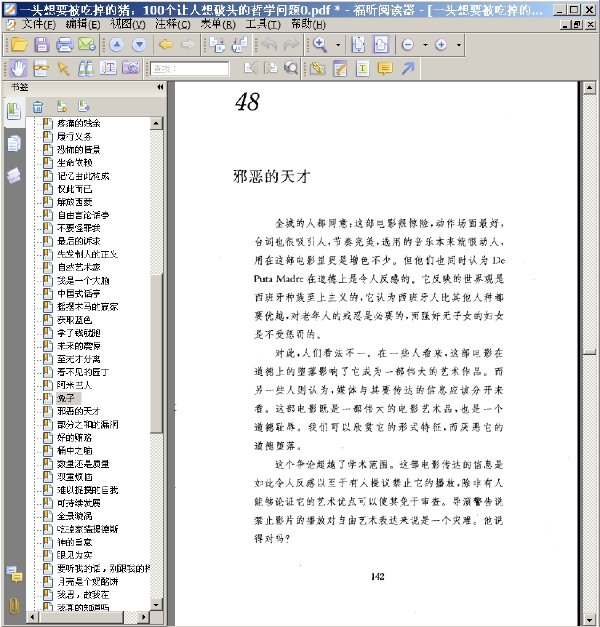Click the Fit Page icon

pos(358,44)
